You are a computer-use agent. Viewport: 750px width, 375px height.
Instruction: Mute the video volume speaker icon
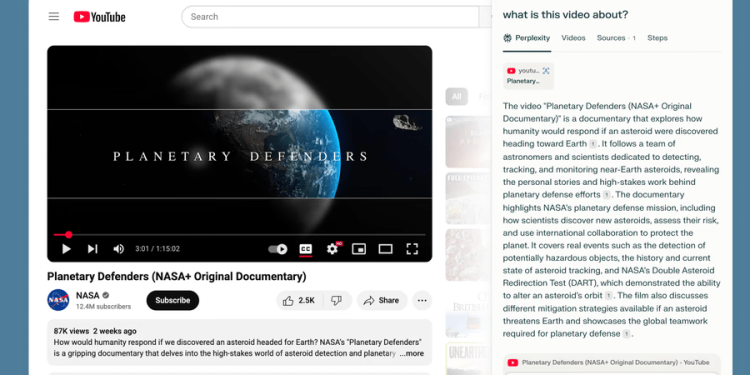pyautogui.click(x=118, y=249)
